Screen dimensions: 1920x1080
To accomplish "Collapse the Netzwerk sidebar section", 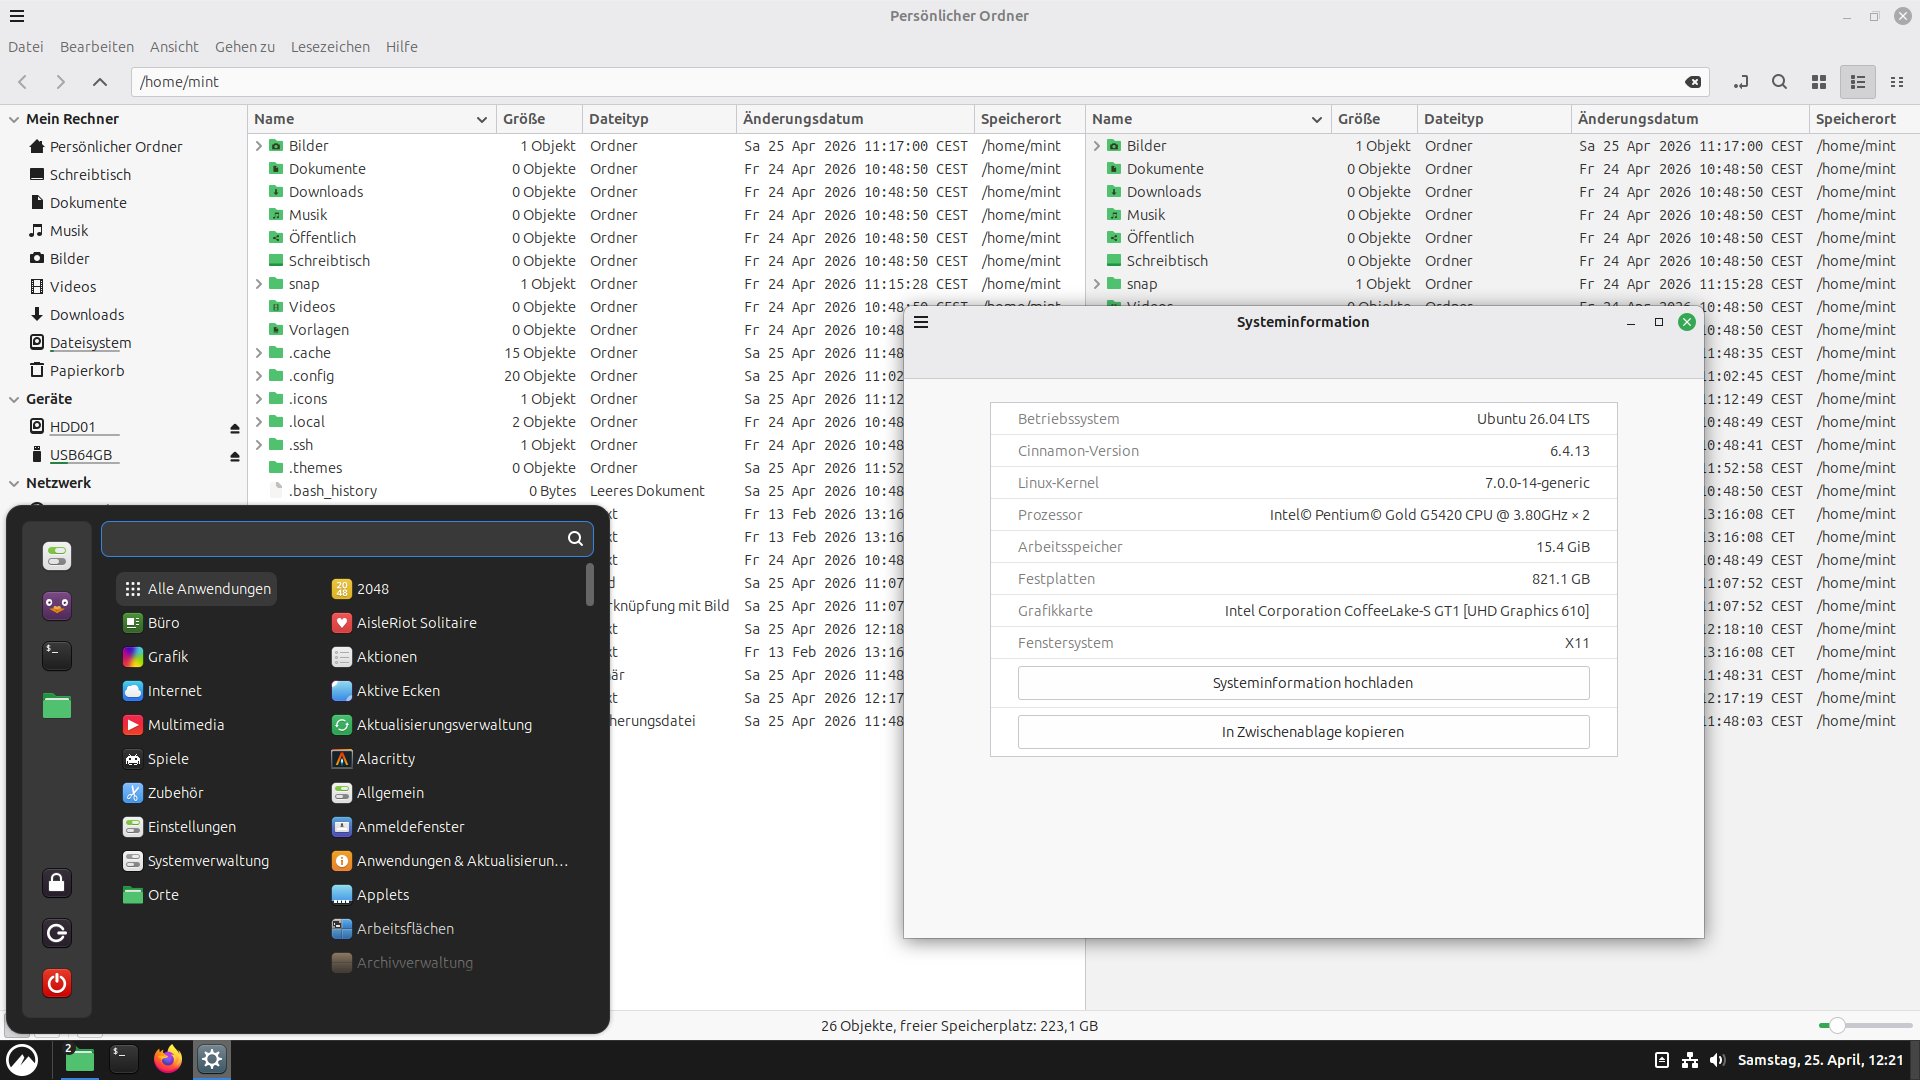I will click(x=14, y=483).
